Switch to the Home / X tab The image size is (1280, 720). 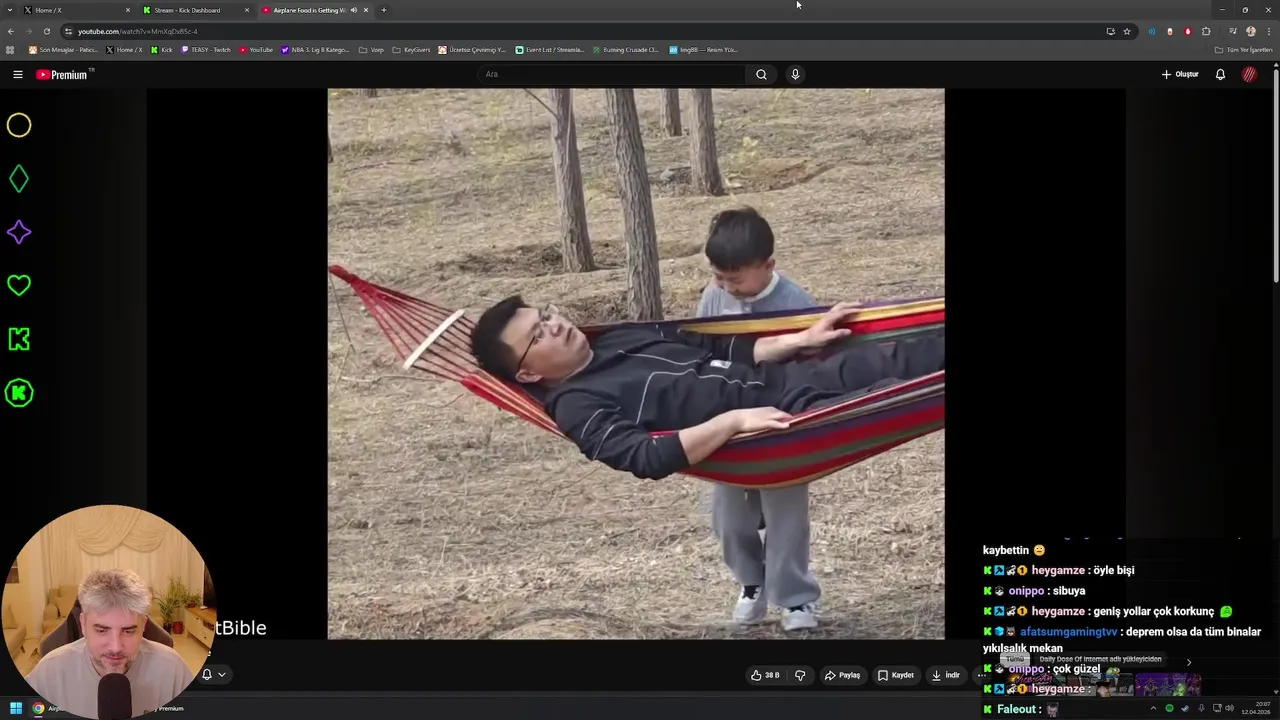(75, 10)
